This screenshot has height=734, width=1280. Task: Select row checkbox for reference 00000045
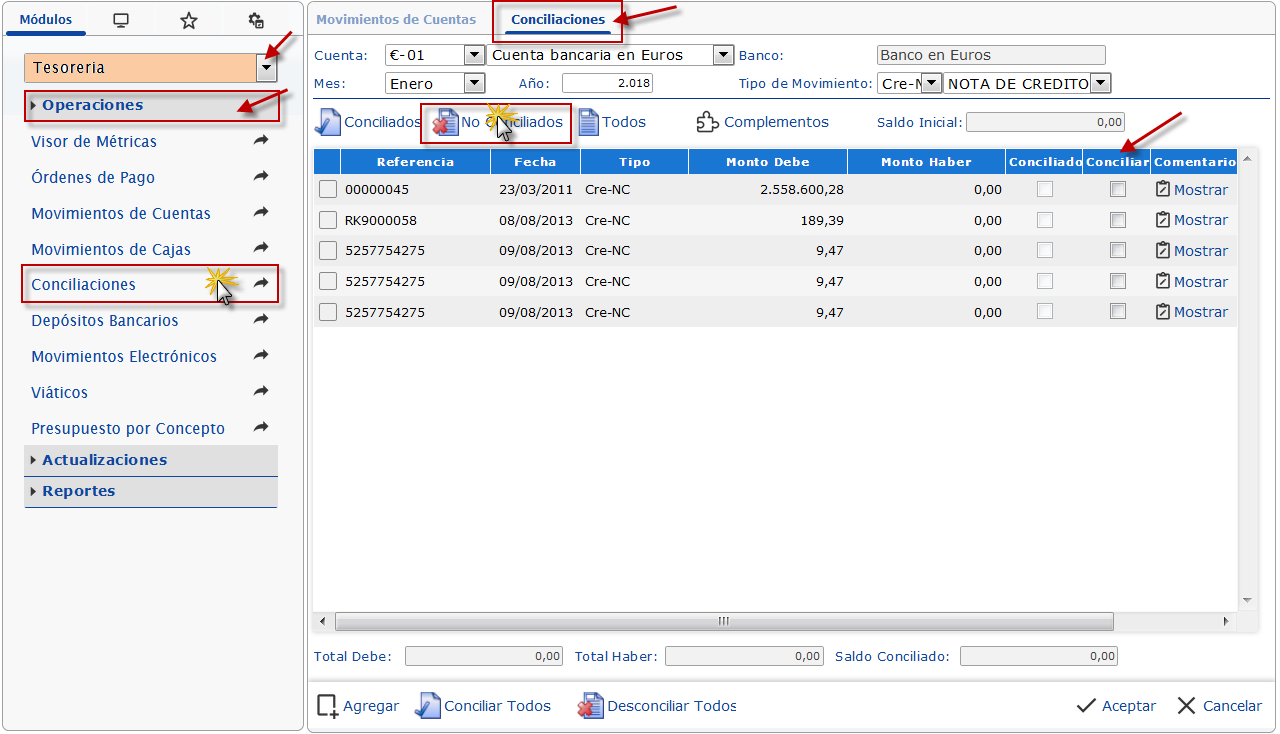pos(328,189)
